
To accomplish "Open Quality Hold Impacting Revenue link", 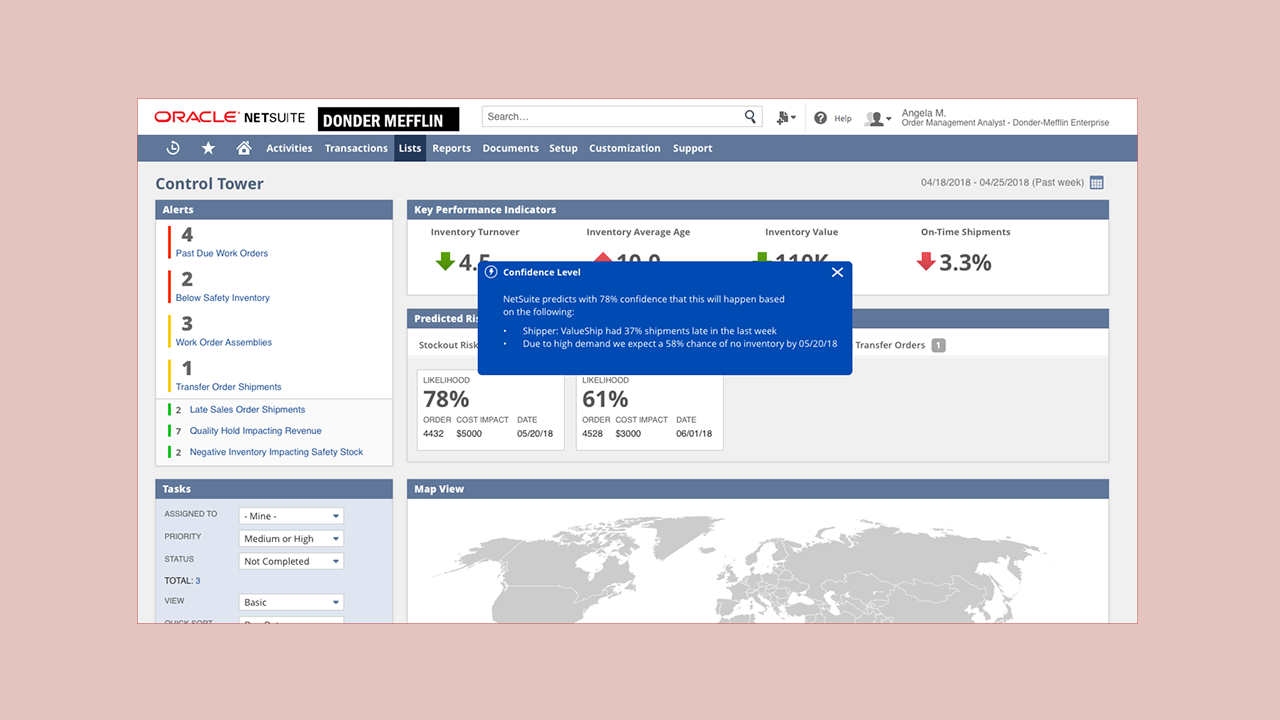I will [x=256, y=431].
